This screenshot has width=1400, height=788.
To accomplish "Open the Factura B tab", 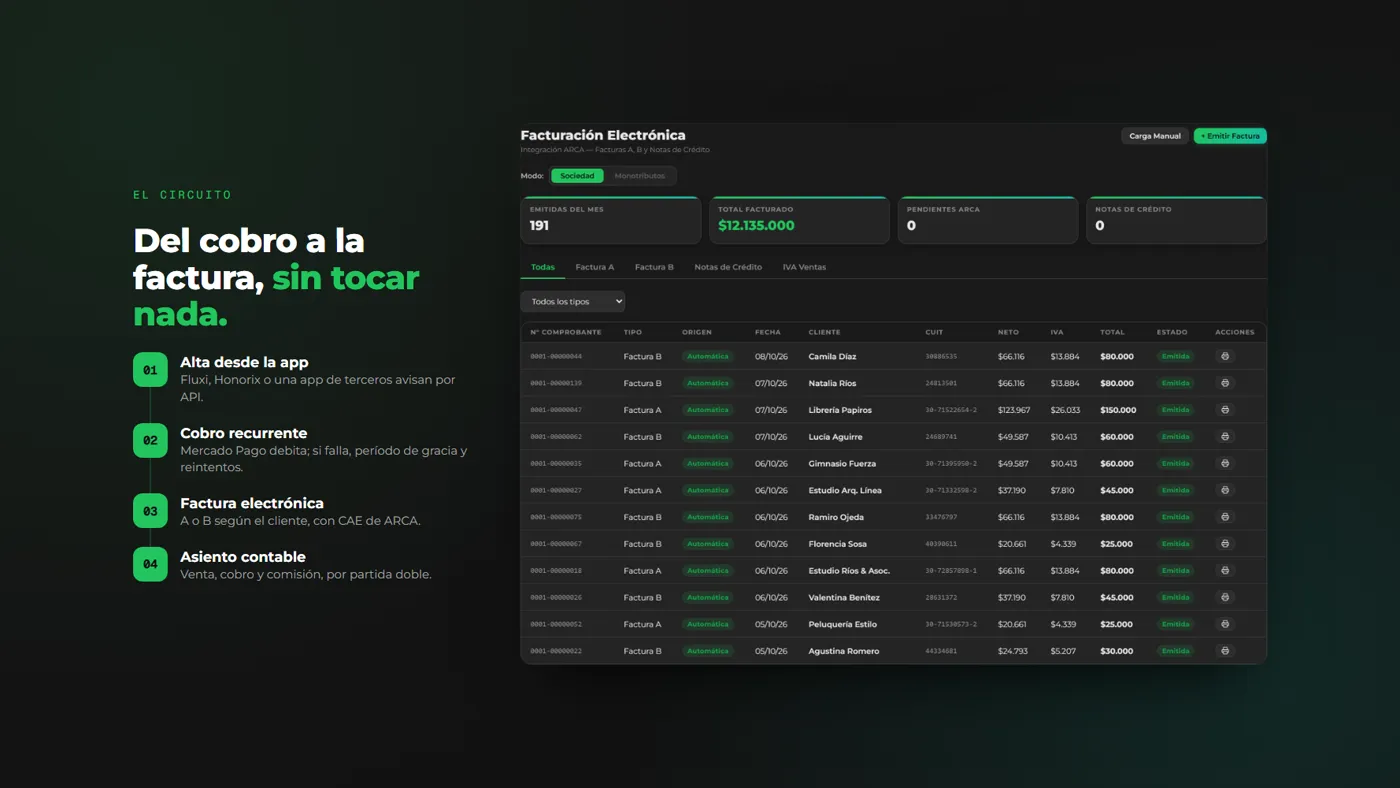I will (654, 267).
